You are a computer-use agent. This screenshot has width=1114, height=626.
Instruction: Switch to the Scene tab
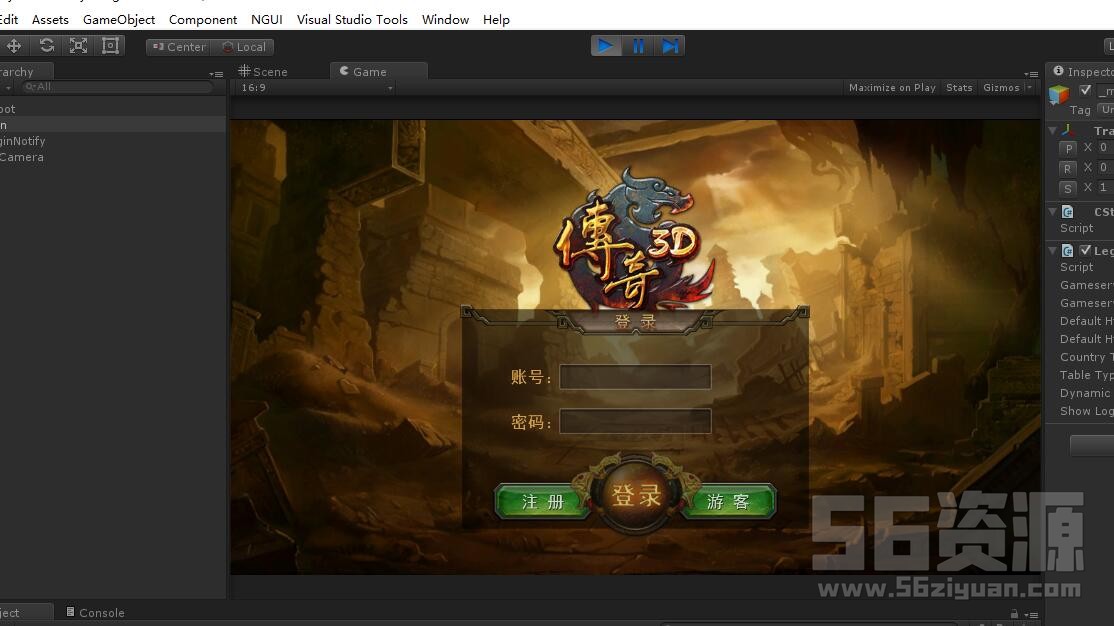point(263,72)
